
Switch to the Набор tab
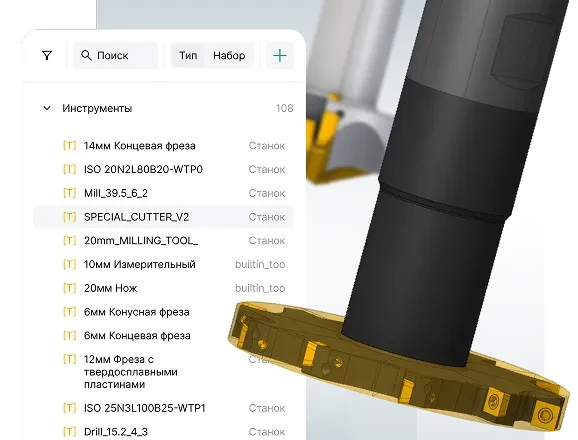point(229,56)
